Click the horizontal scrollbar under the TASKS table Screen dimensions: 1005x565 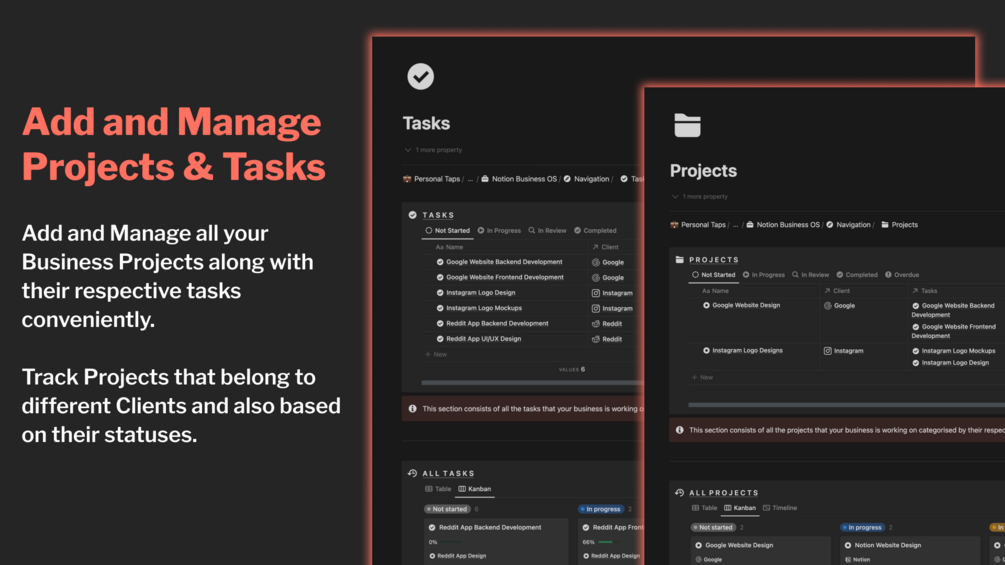point(532,382)
